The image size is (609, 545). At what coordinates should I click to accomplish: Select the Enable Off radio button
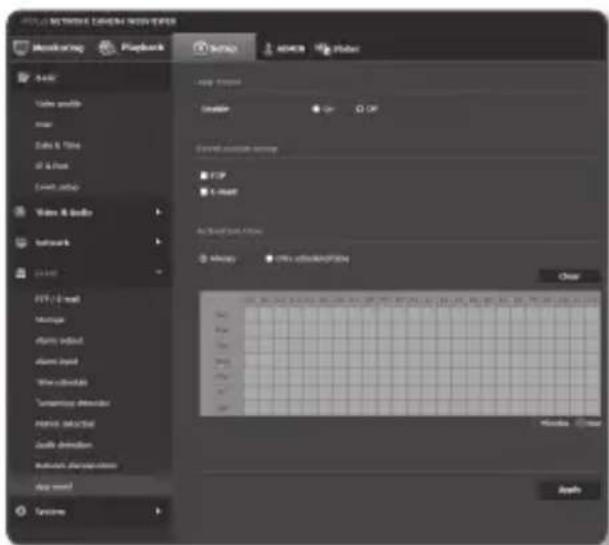click(359, 109)
